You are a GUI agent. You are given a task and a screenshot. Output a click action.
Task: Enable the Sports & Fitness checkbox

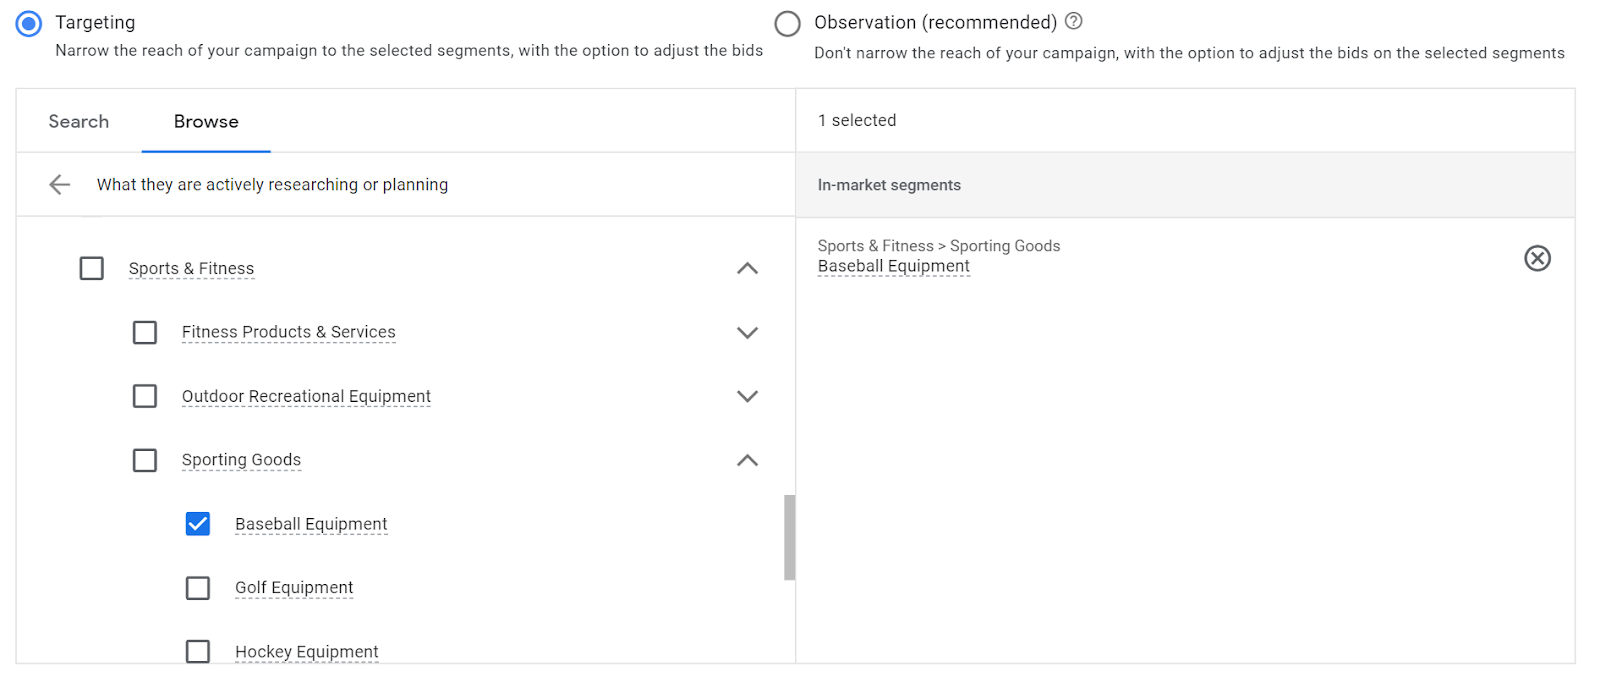91,268
